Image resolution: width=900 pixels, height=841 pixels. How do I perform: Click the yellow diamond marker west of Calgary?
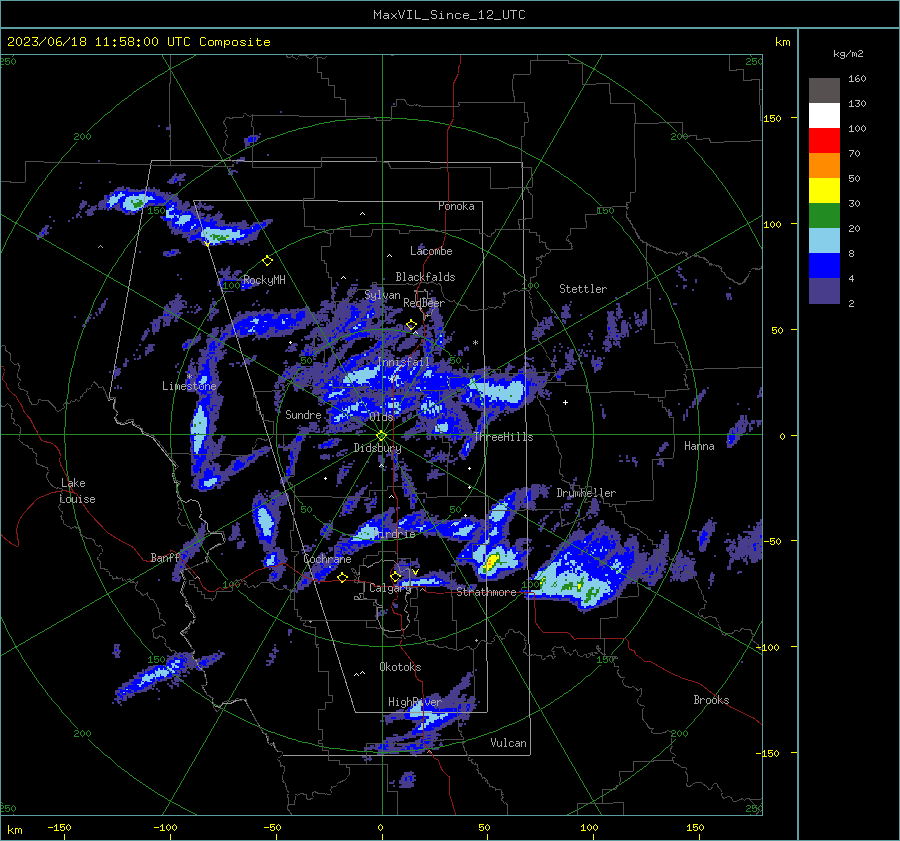tap(343, 577)
